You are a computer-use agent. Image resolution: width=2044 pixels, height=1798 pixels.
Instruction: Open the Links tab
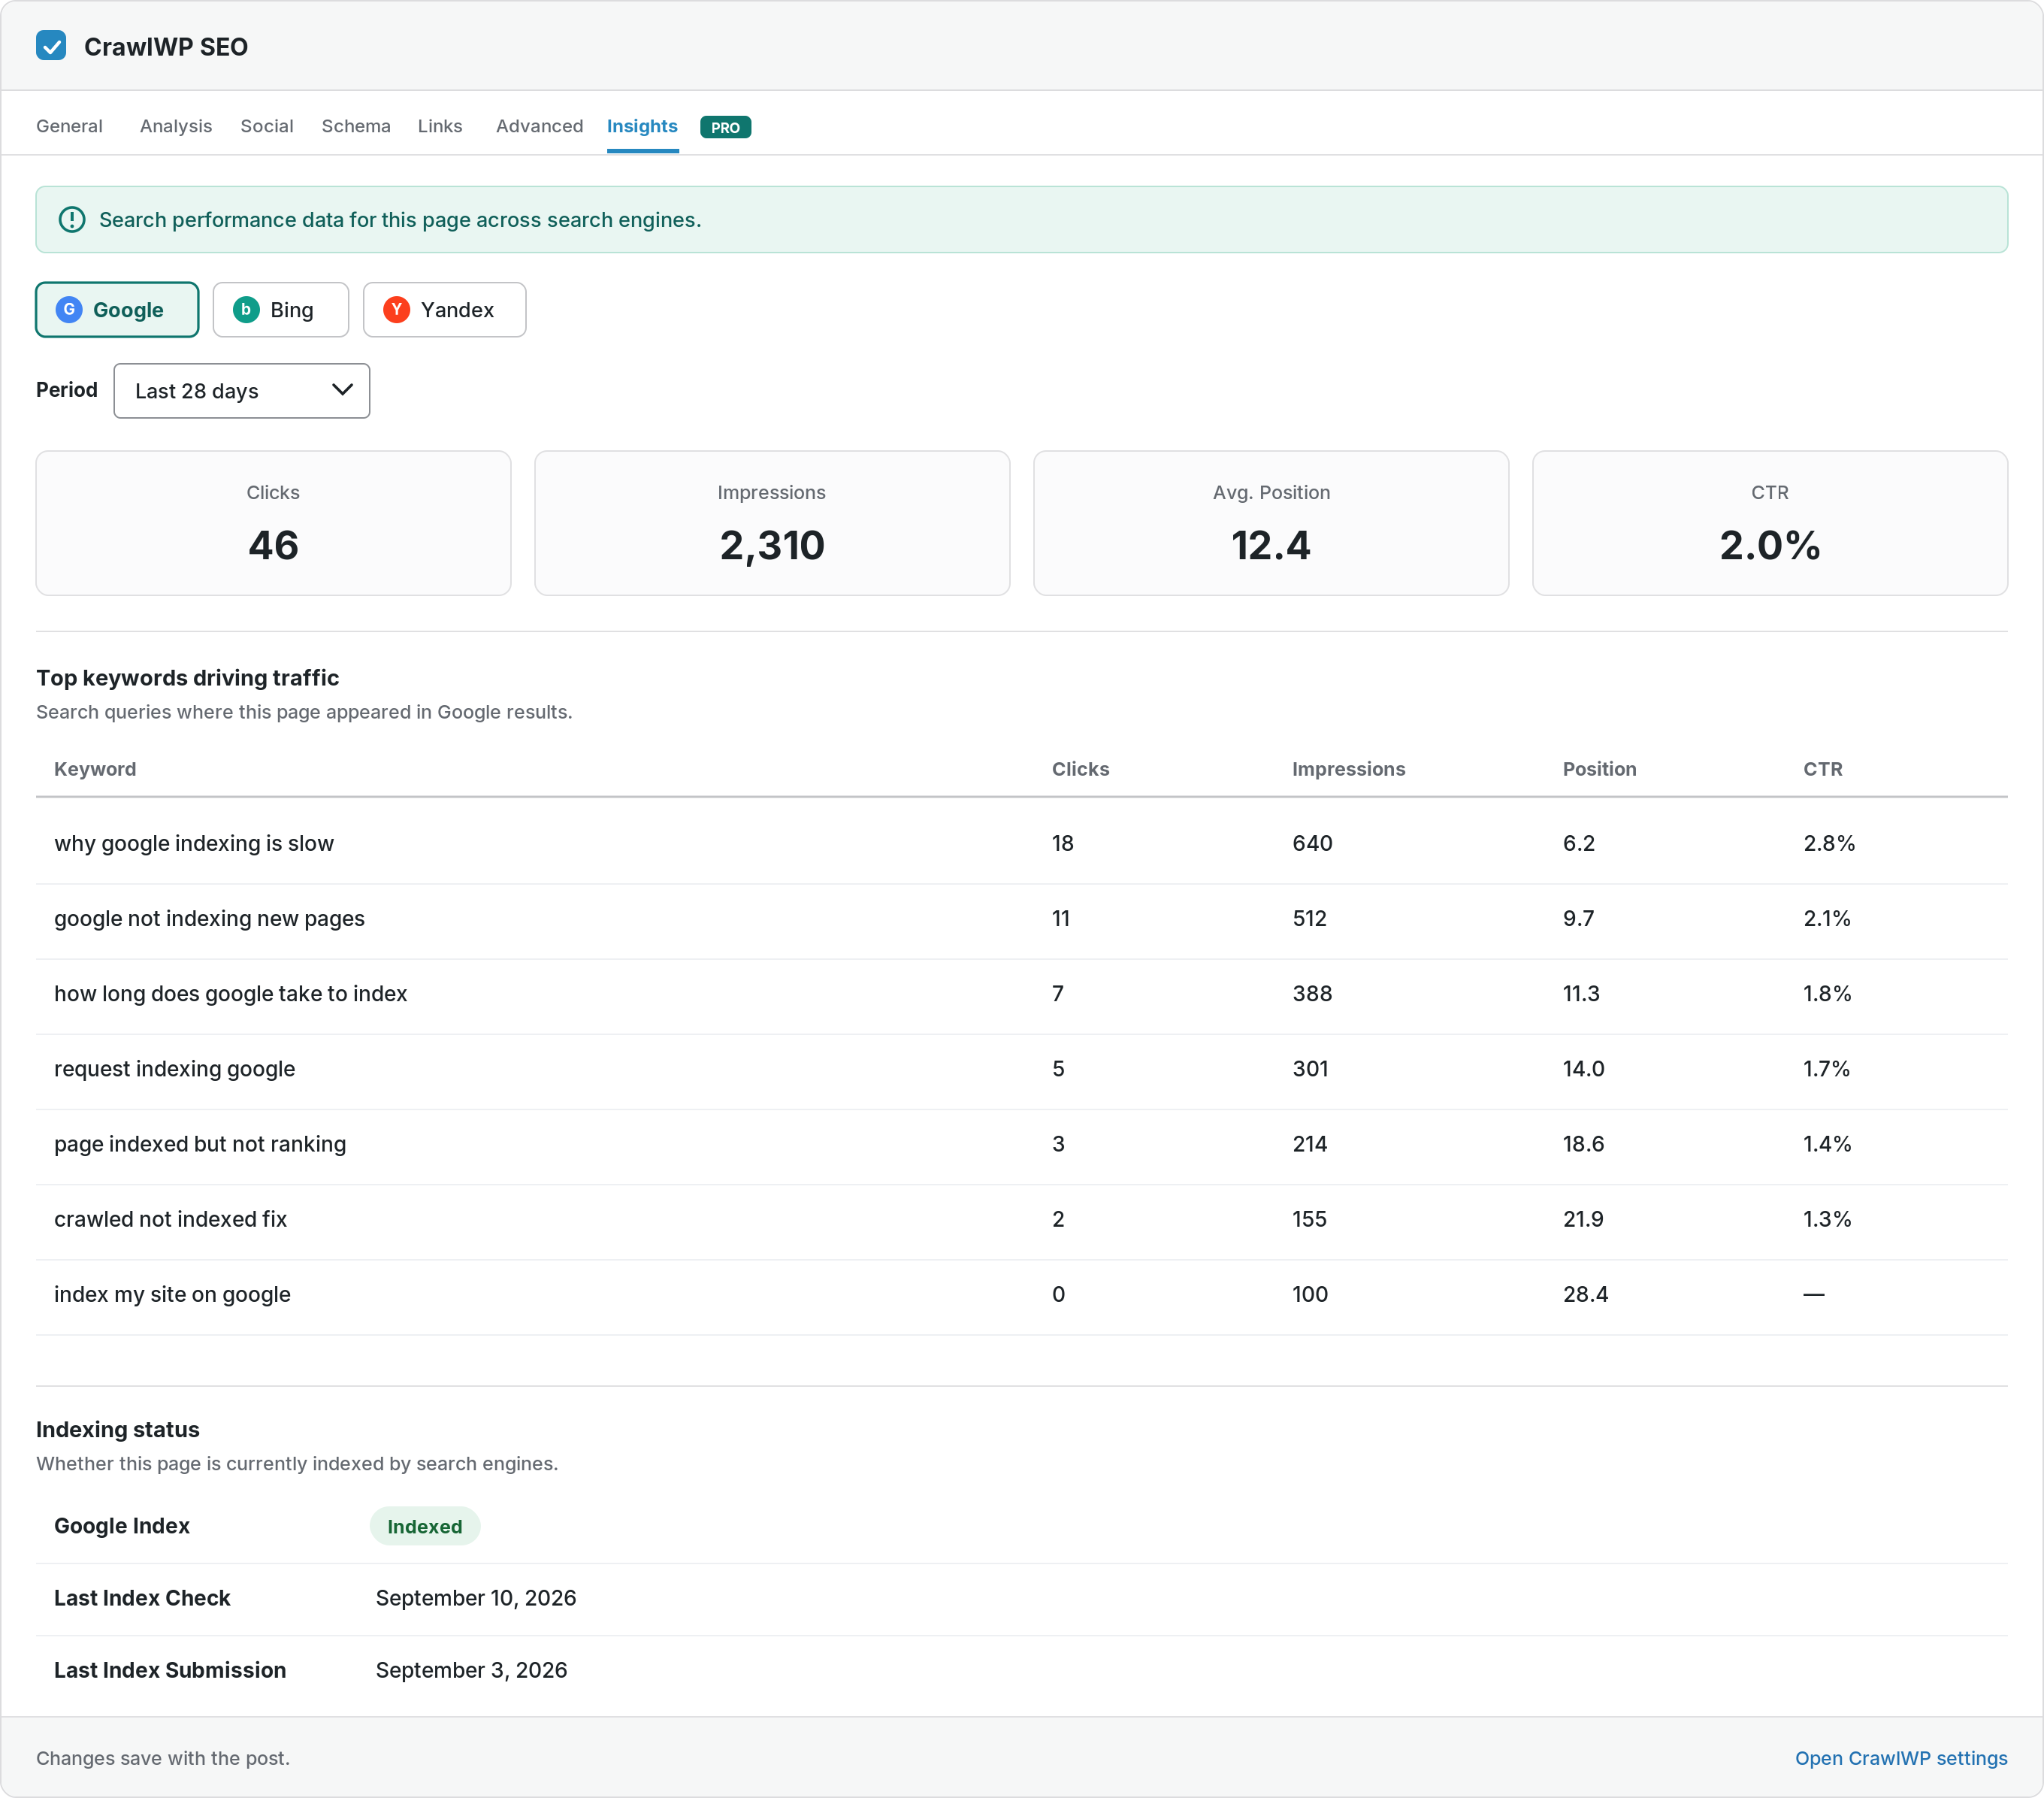pyautogui.click(x=440, y=126)
